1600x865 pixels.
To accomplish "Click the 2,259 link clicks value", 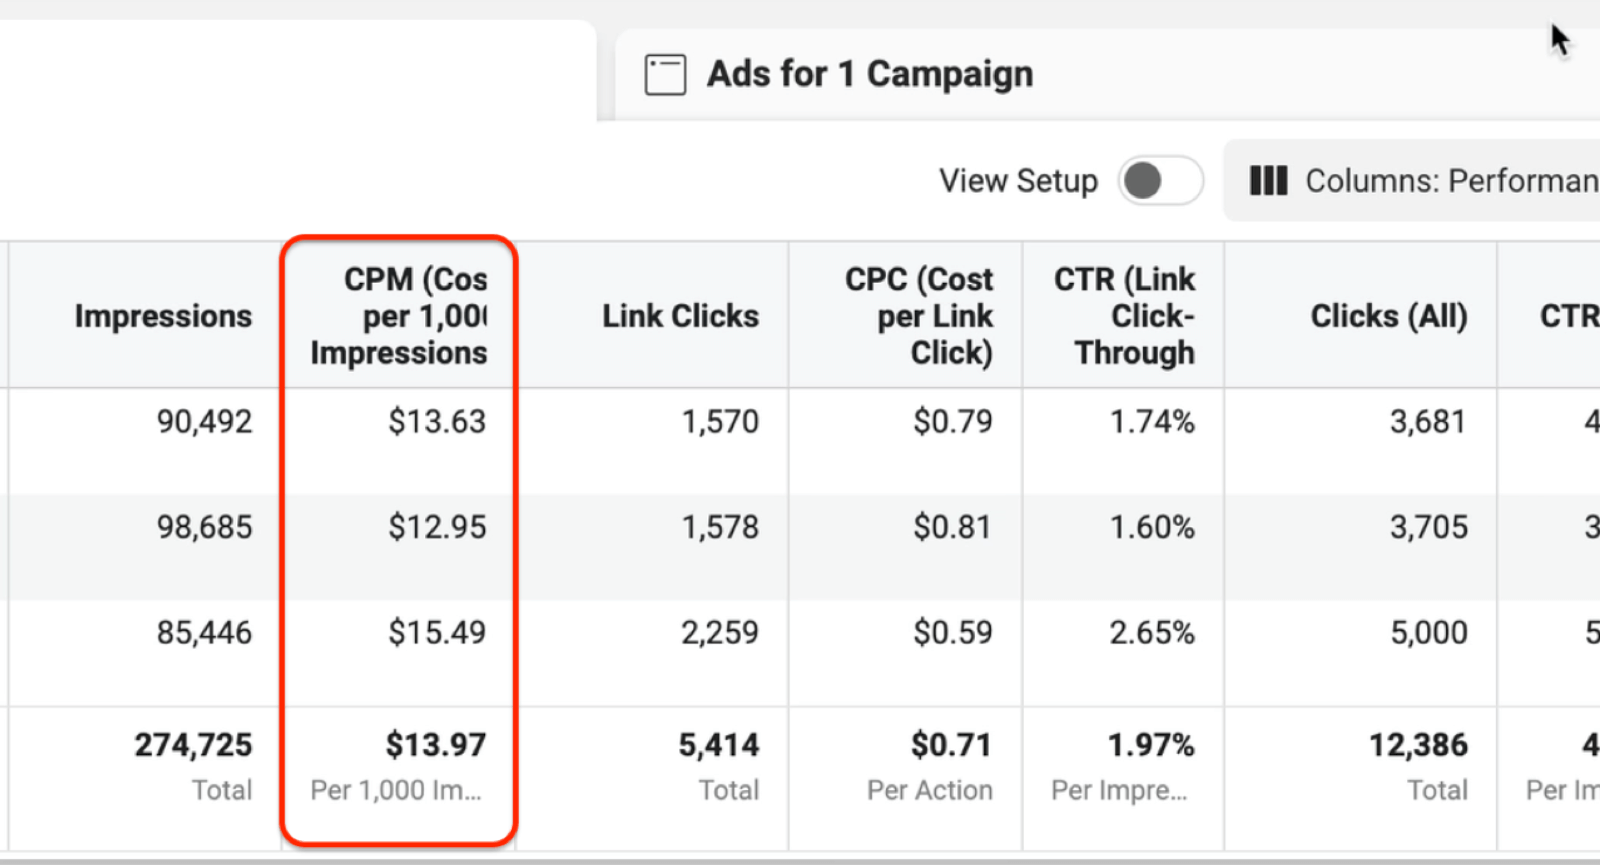I will point(720,633).
